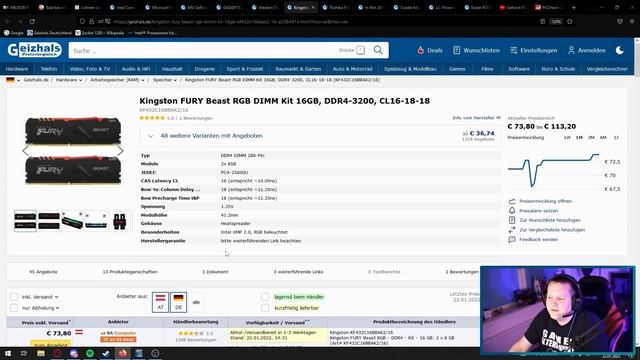Switch to the 45 Angebote tab

(x=43, y=271)
